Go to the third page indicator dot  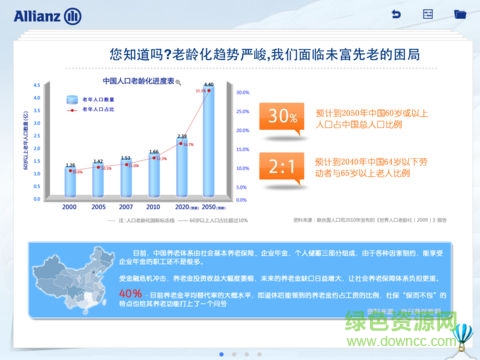[247, 354]
